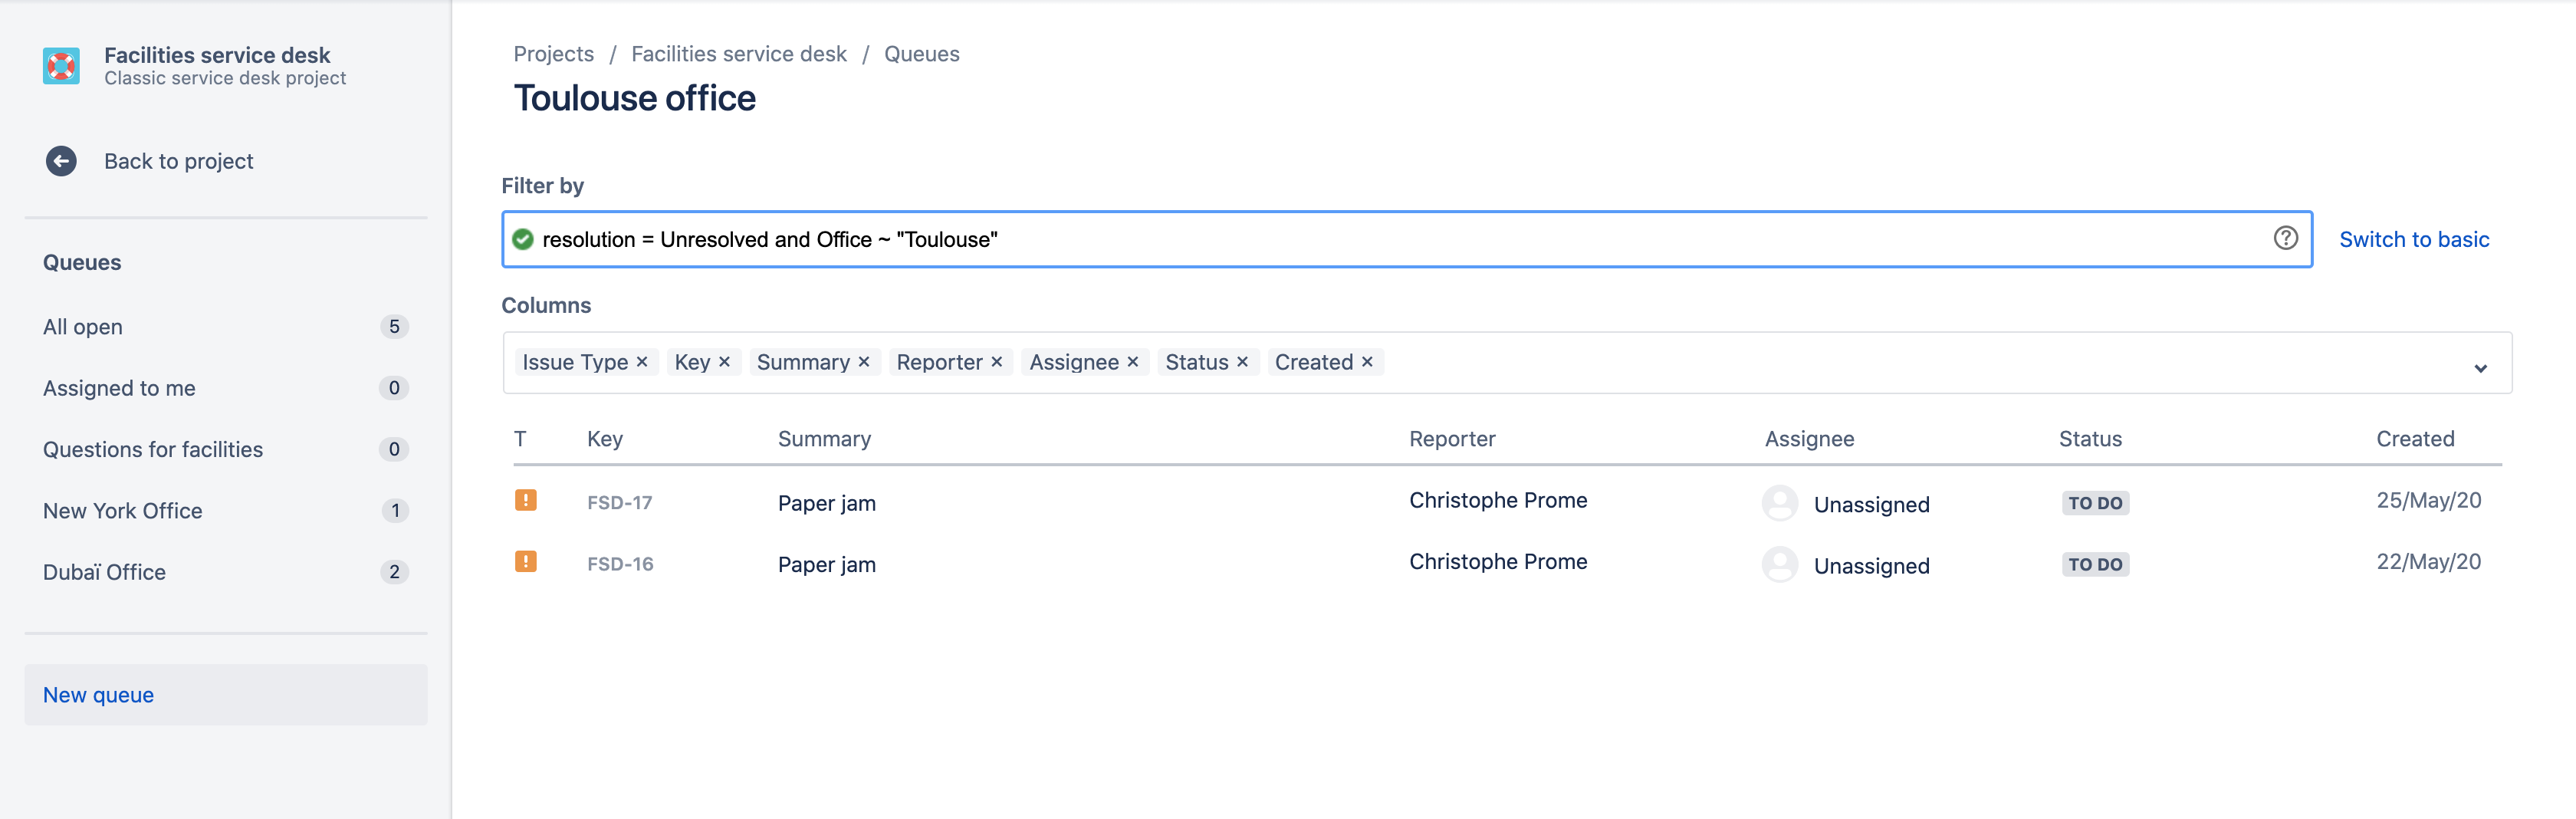
Task: Open the Projects breadcrumb link
Action: (x=553, y=53)
